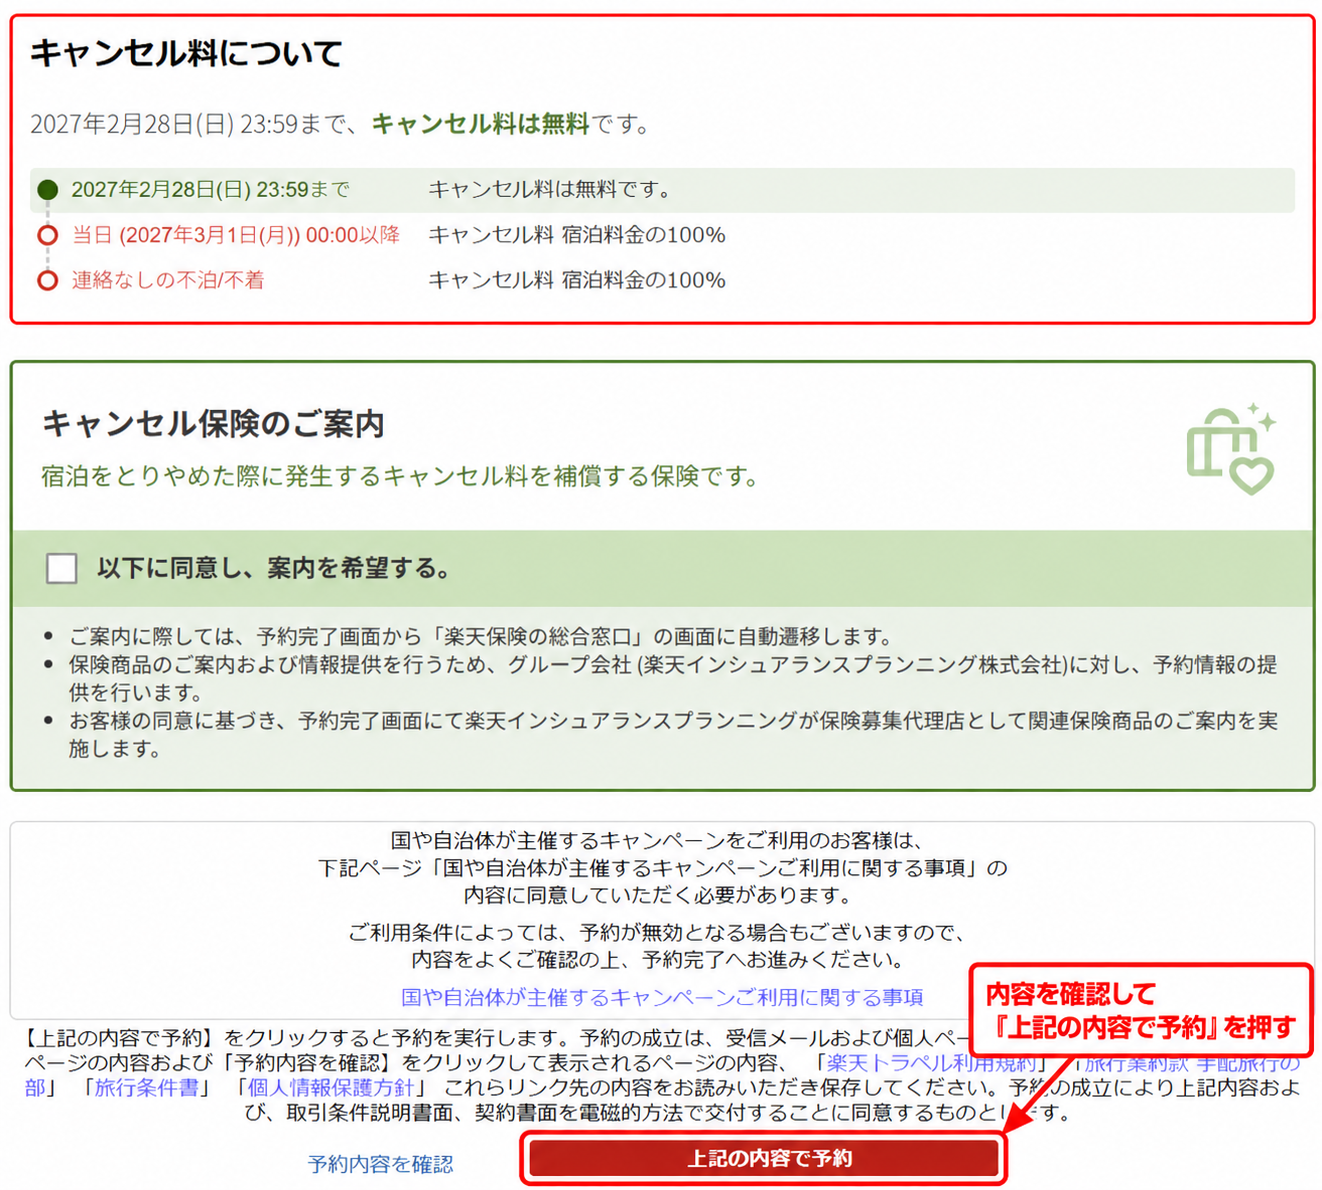
Task: Open the 予約内容を確認 link
Action: tap(380, 1164)
